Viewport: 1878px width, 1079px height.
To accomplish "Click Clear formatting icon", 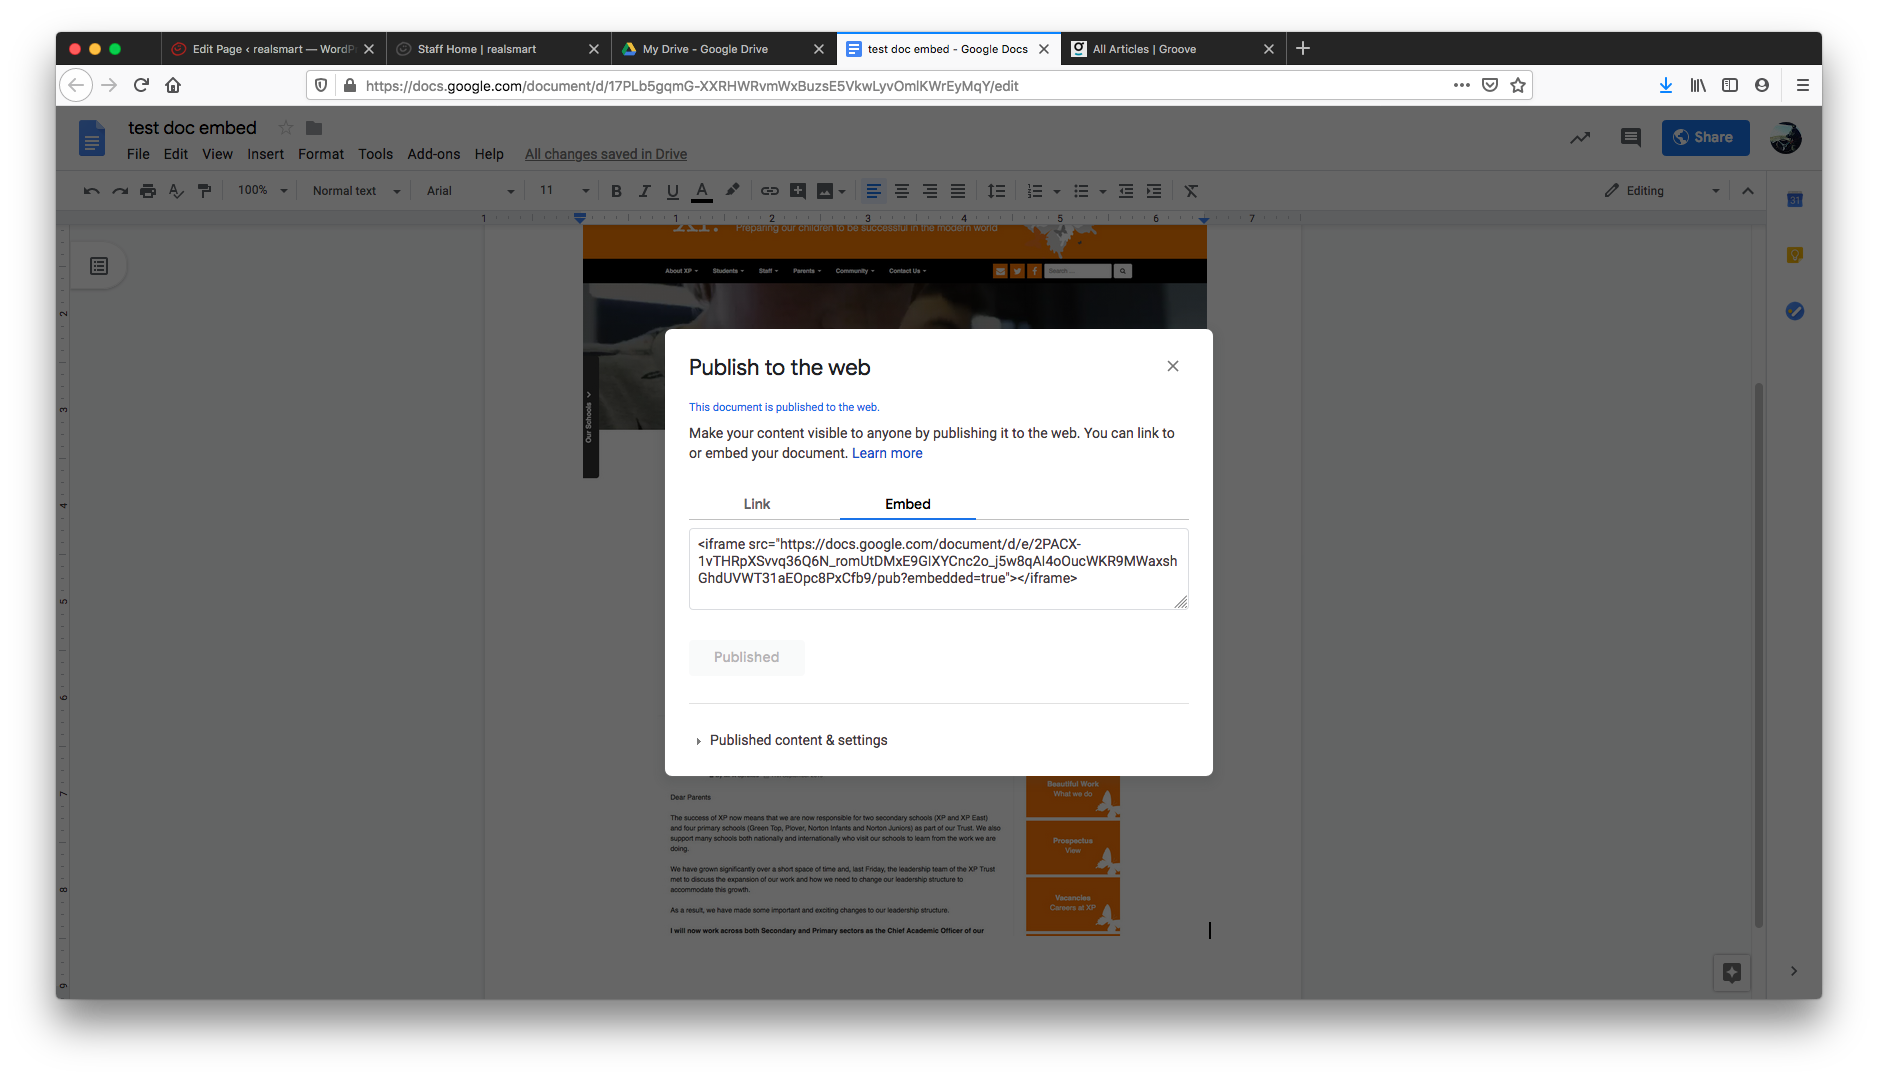I will pos(1191,191).
